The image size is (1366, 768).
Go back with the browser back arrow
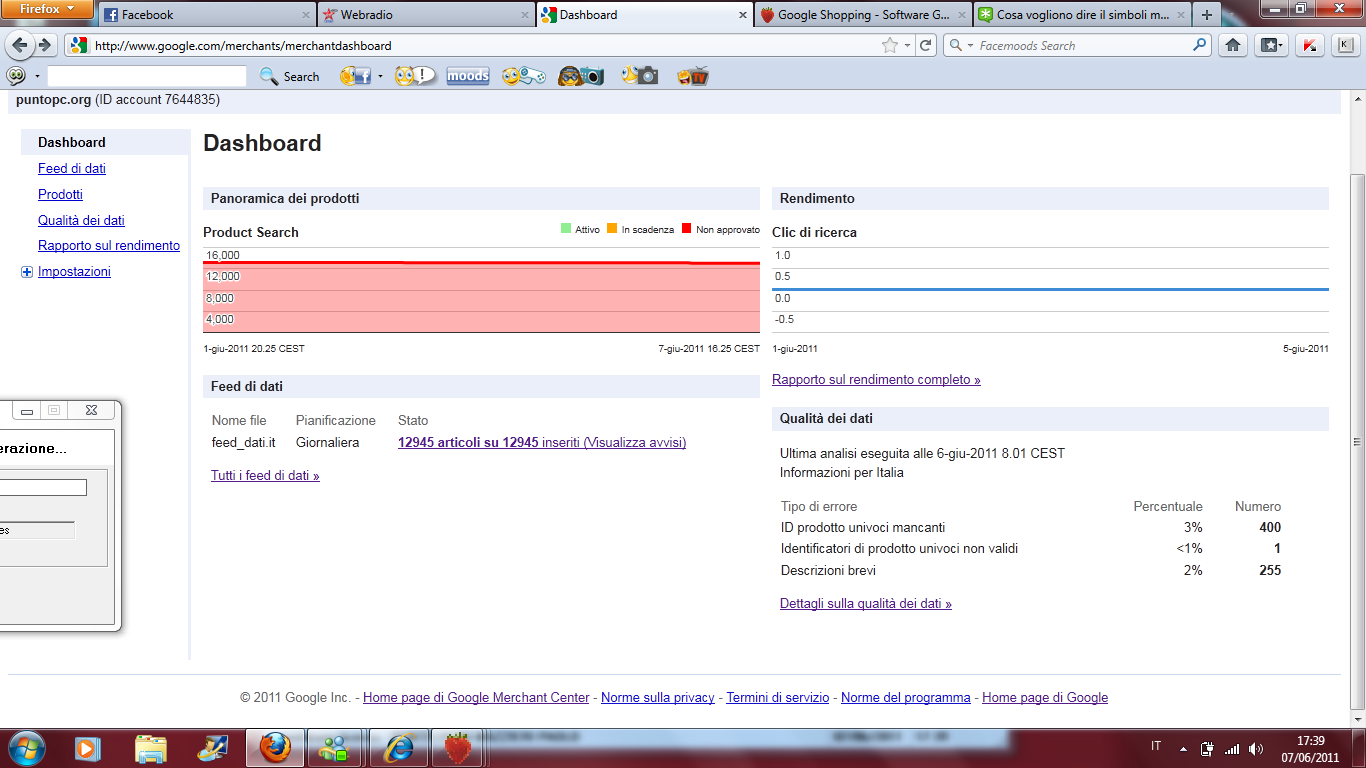[x=20, y=45]
